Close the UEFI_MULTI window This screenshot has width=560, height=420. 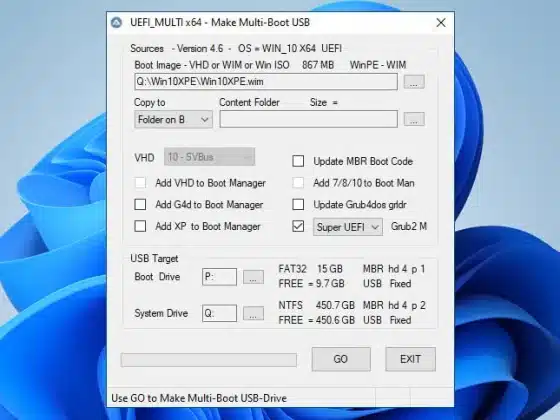pyautogui.click(x=441, y=22)
